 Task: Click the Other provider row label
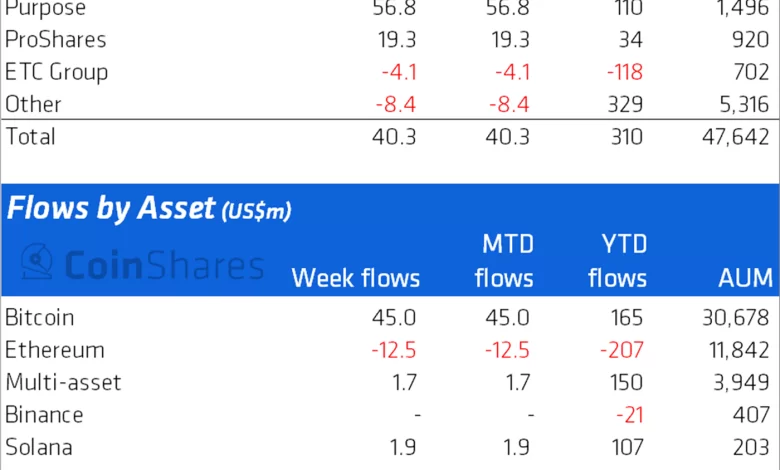(33, 104)
